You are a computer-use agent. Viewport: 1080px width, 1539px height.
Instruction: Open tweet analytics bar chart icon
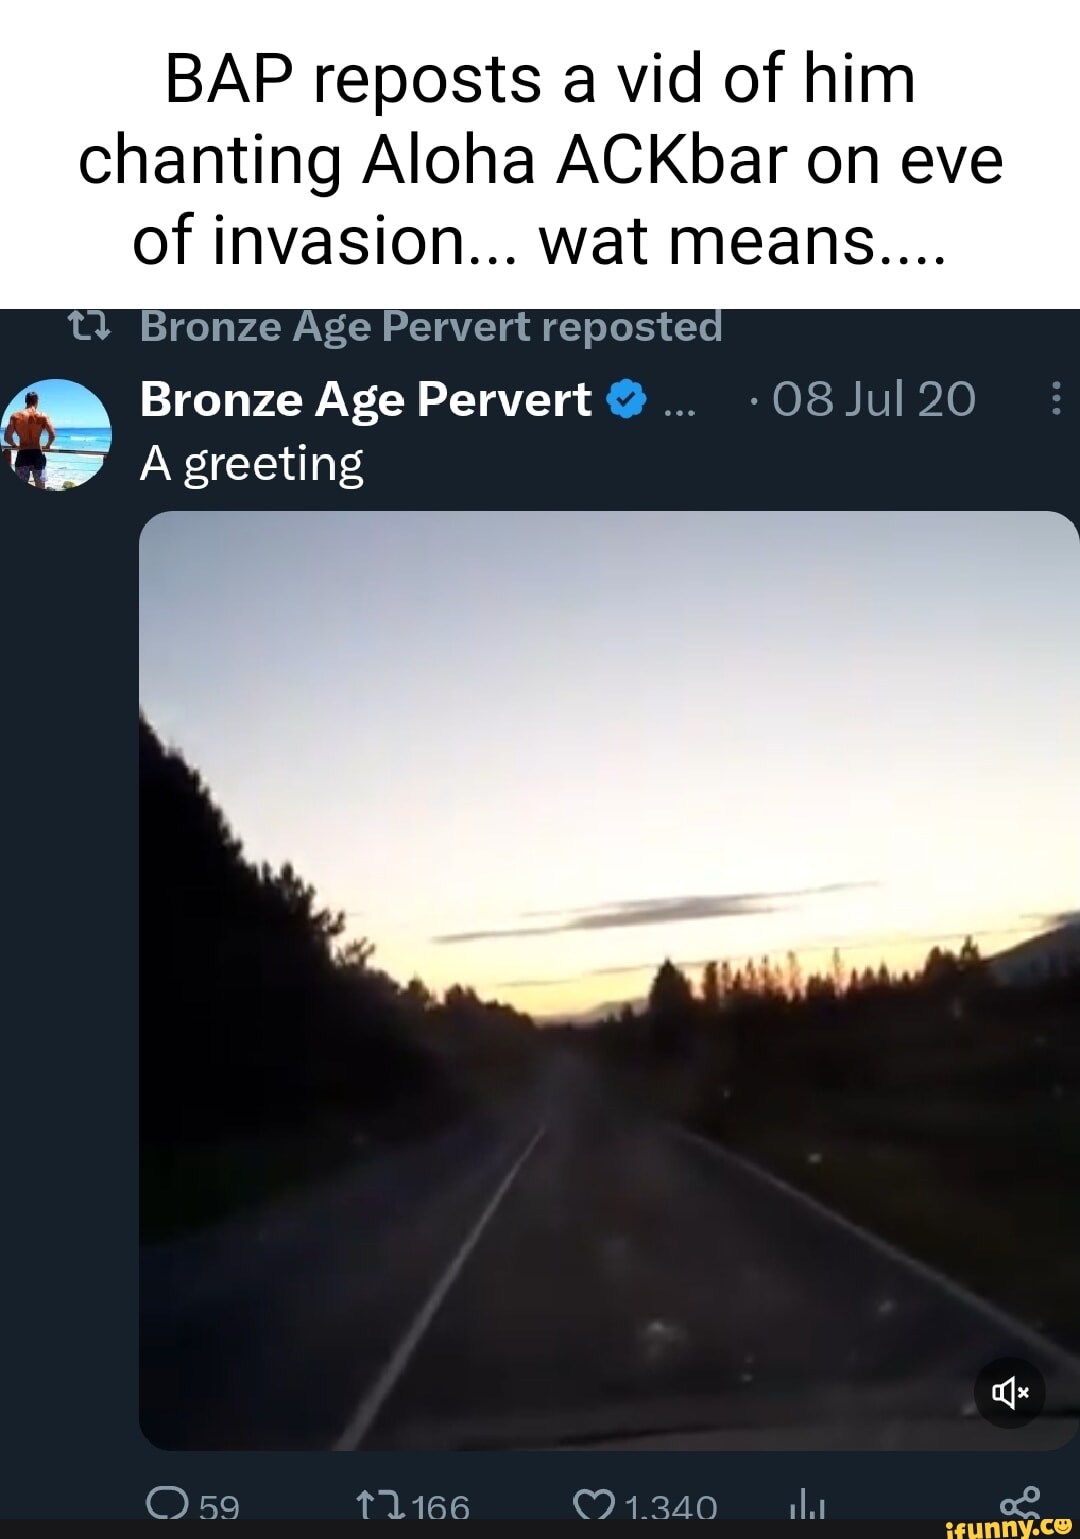pos(806,1505)
